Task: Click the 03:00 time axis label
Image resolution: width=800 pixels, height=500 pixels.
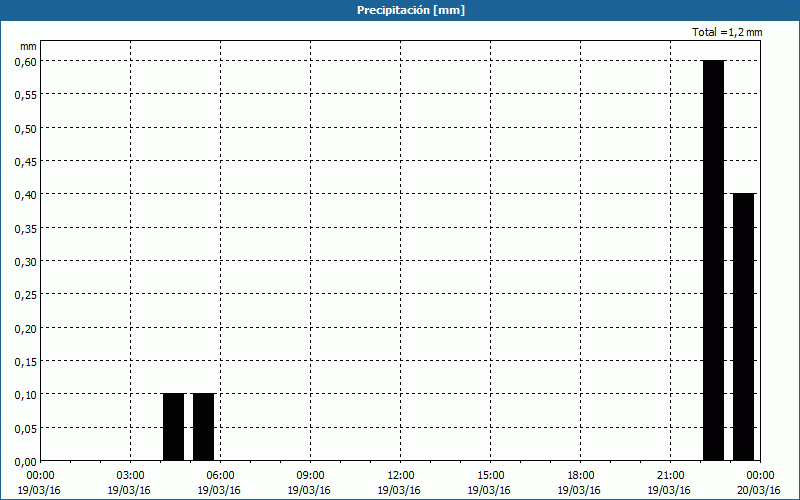Action: click(x=130, y=476)
